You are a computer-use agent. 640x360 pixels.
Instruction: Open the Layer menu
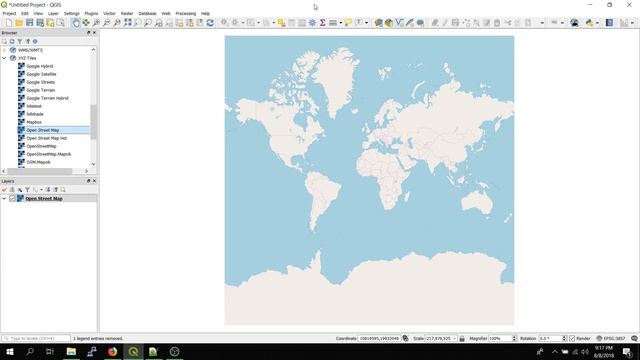click(53, 13)
